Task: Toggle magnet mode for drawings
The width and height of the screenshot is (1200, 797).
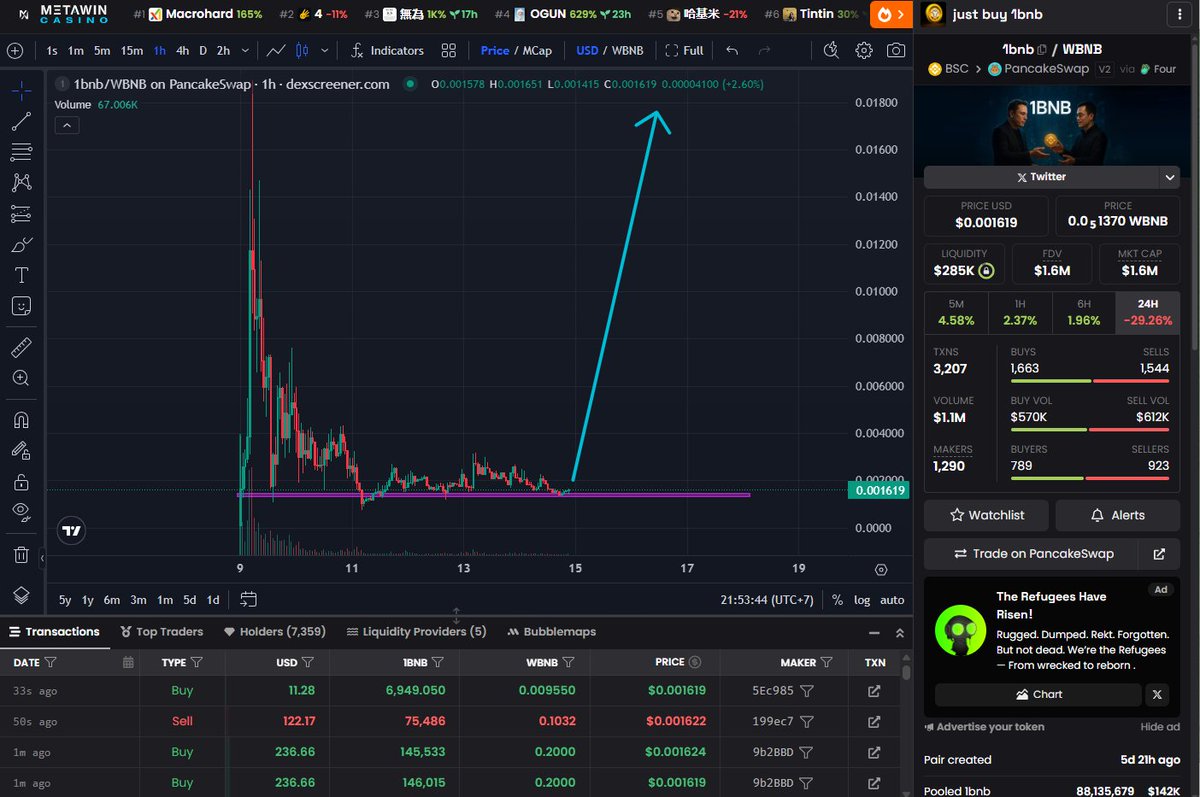Action: (x=21, y=420)
